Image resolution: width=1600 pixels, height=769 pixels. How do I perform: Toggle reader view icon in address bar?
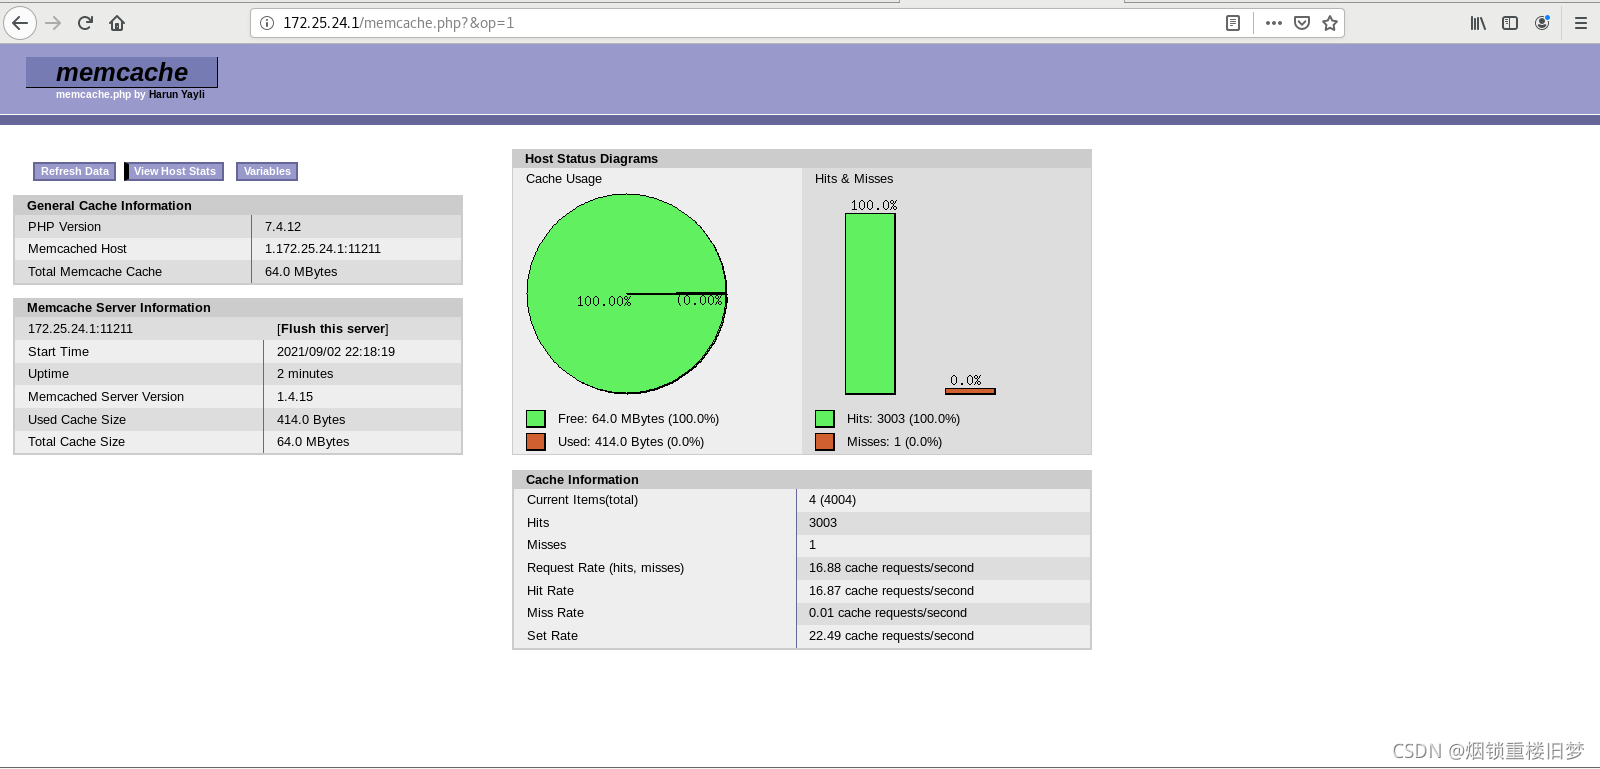(1233, 23)
